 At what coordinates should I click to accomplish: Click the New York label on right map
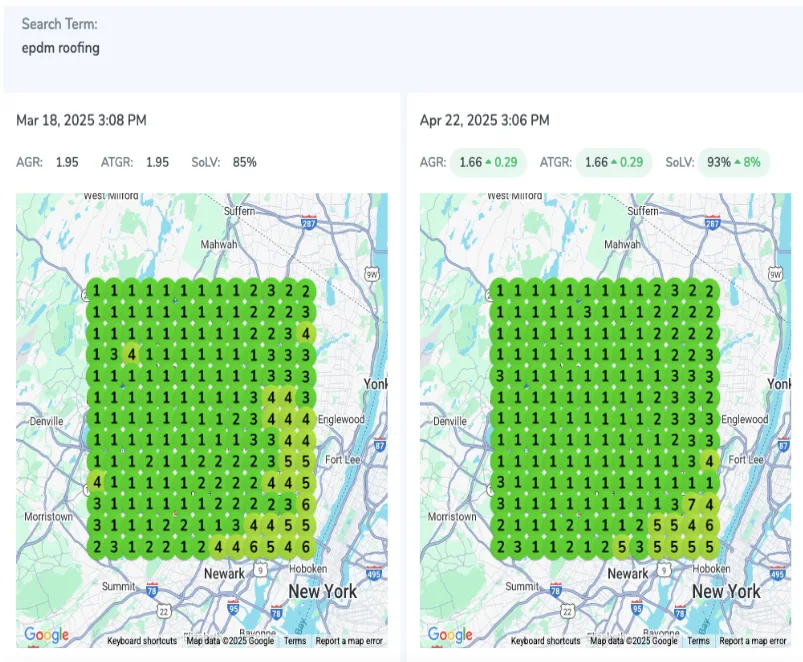click(x=727, y=591)
